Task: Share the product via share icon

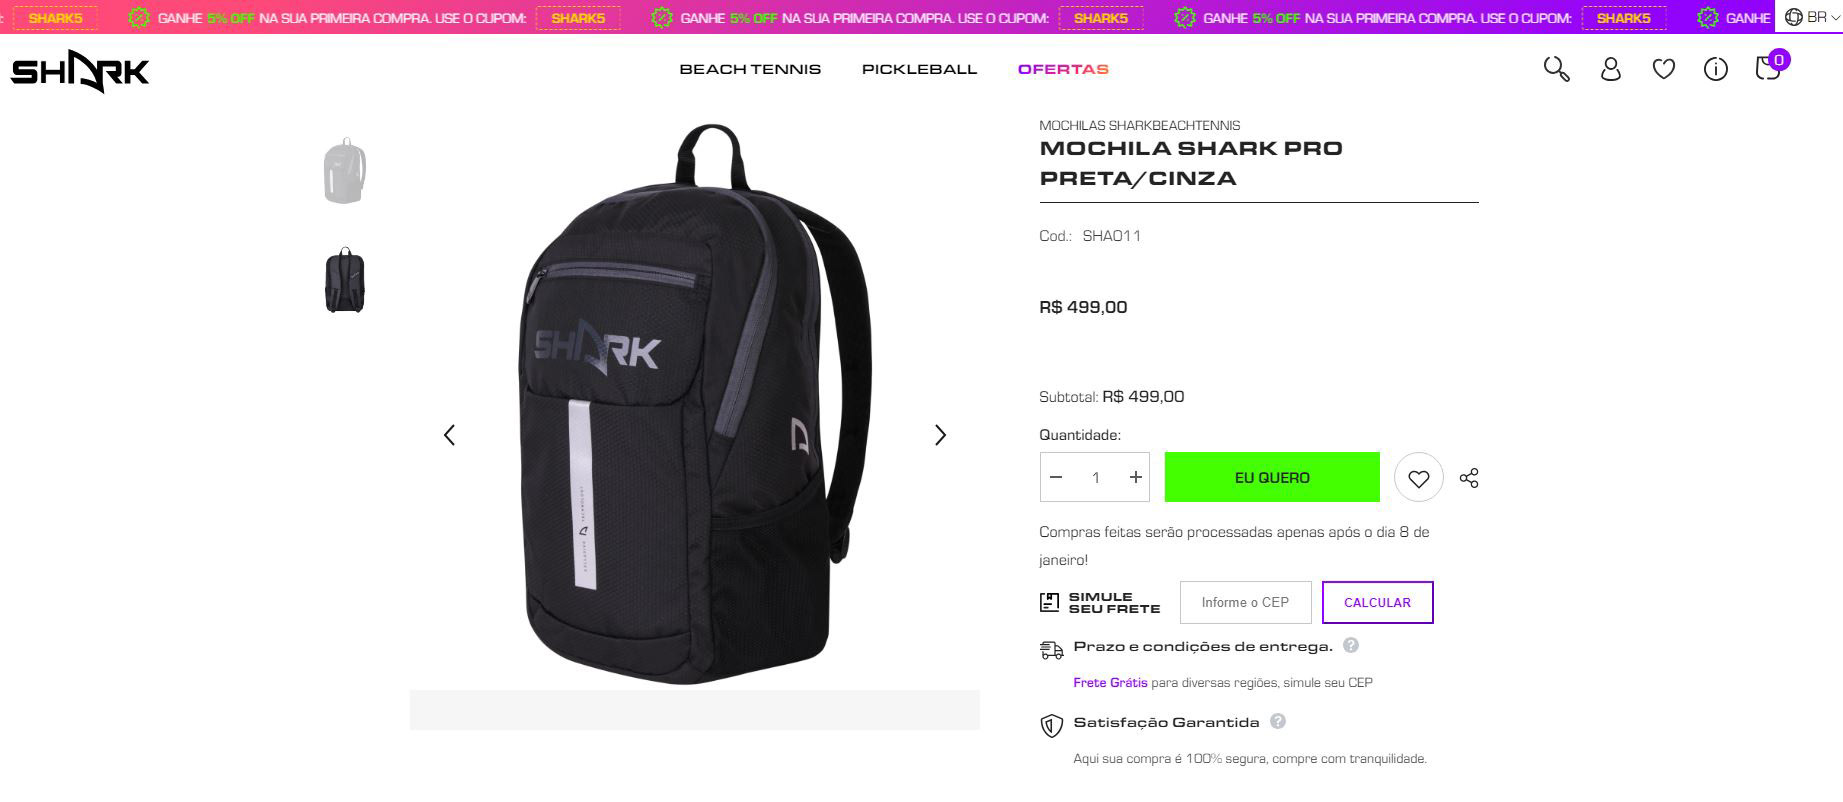Action: point(1469,478)
